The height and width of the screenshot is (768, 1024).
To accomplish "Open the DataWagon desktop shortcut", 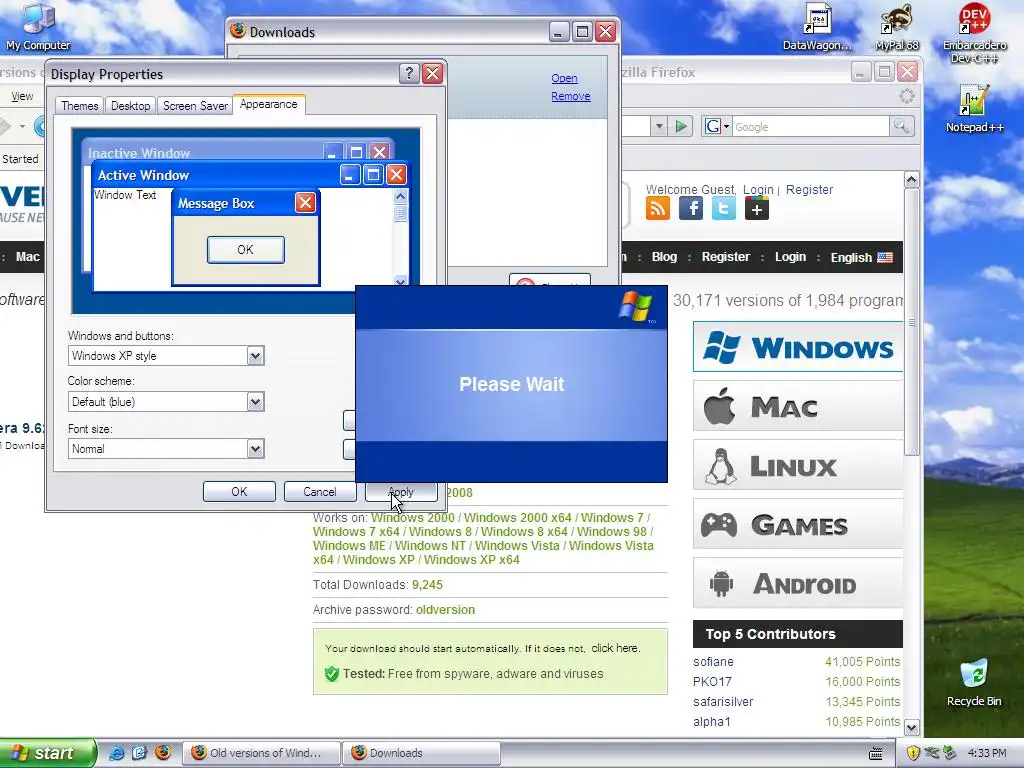I will tap(817, 26).
